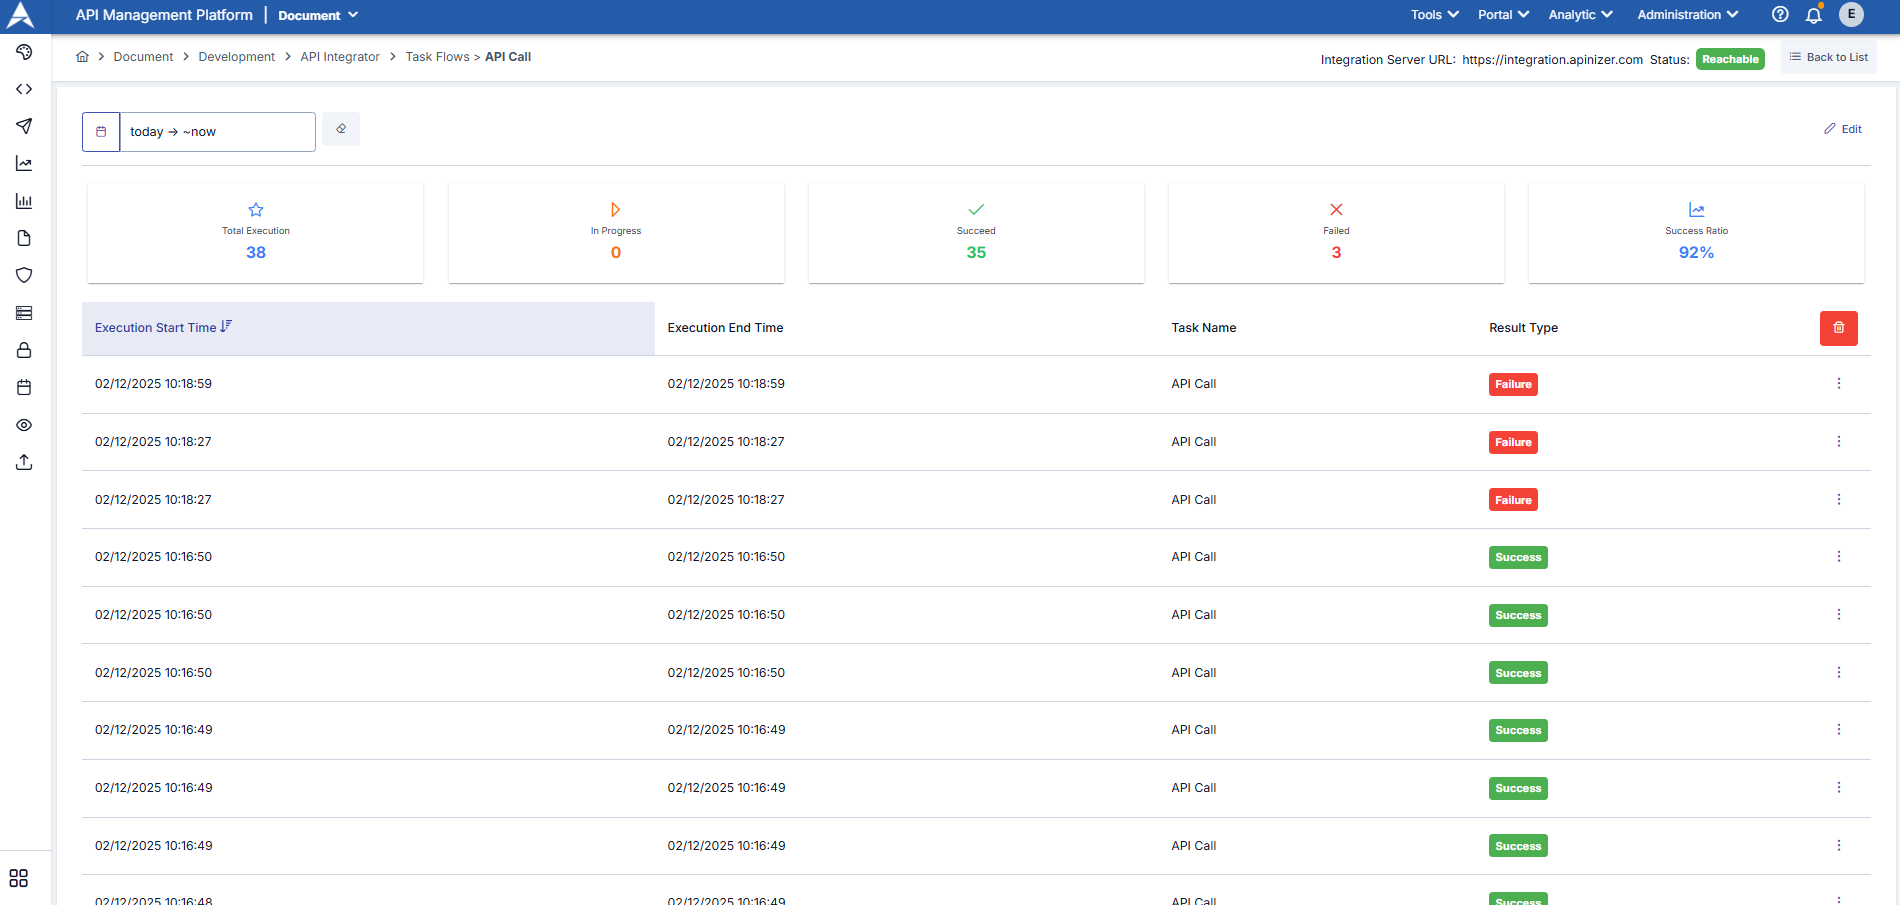1900x905 pixels.
Task: Click the red delete trash icon button
Action: [1838, 328]
